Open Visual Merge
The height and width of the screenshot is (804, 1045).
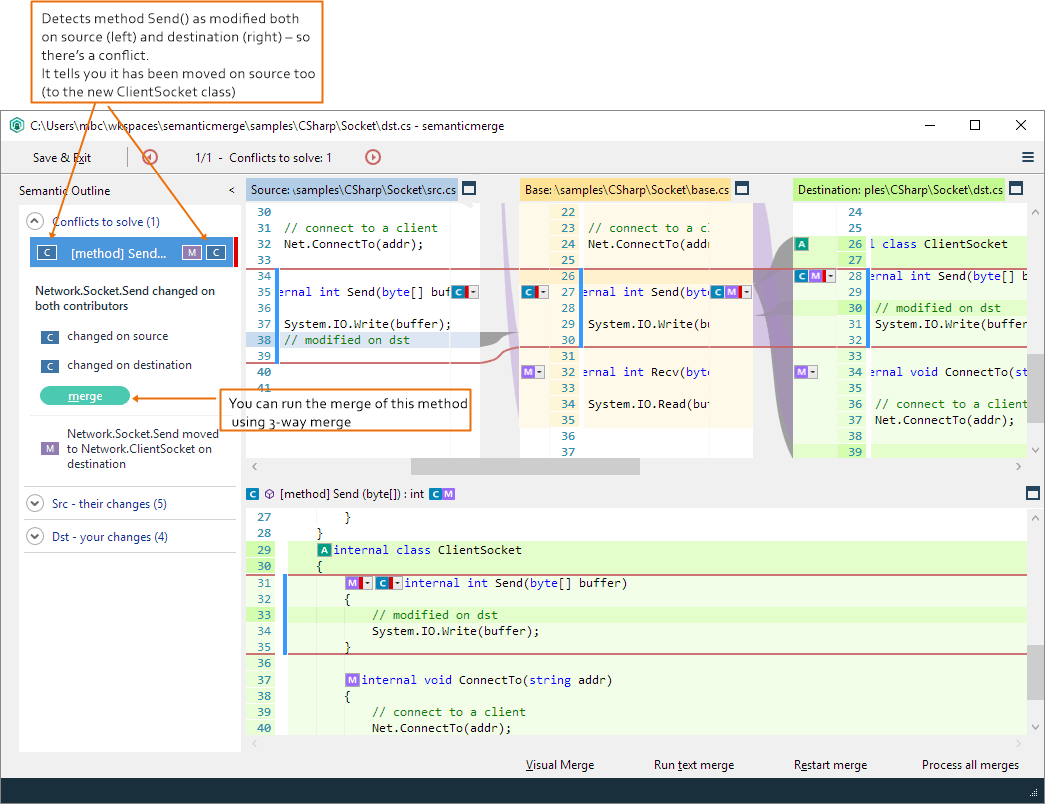point(560,765)
